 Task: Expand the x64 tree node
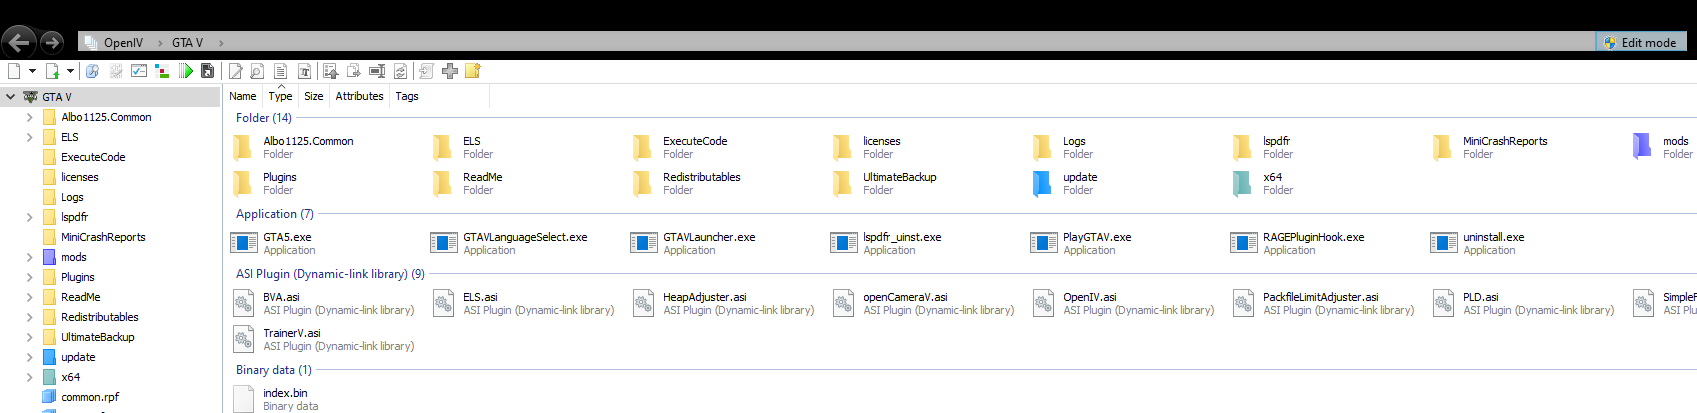(29, 377)
